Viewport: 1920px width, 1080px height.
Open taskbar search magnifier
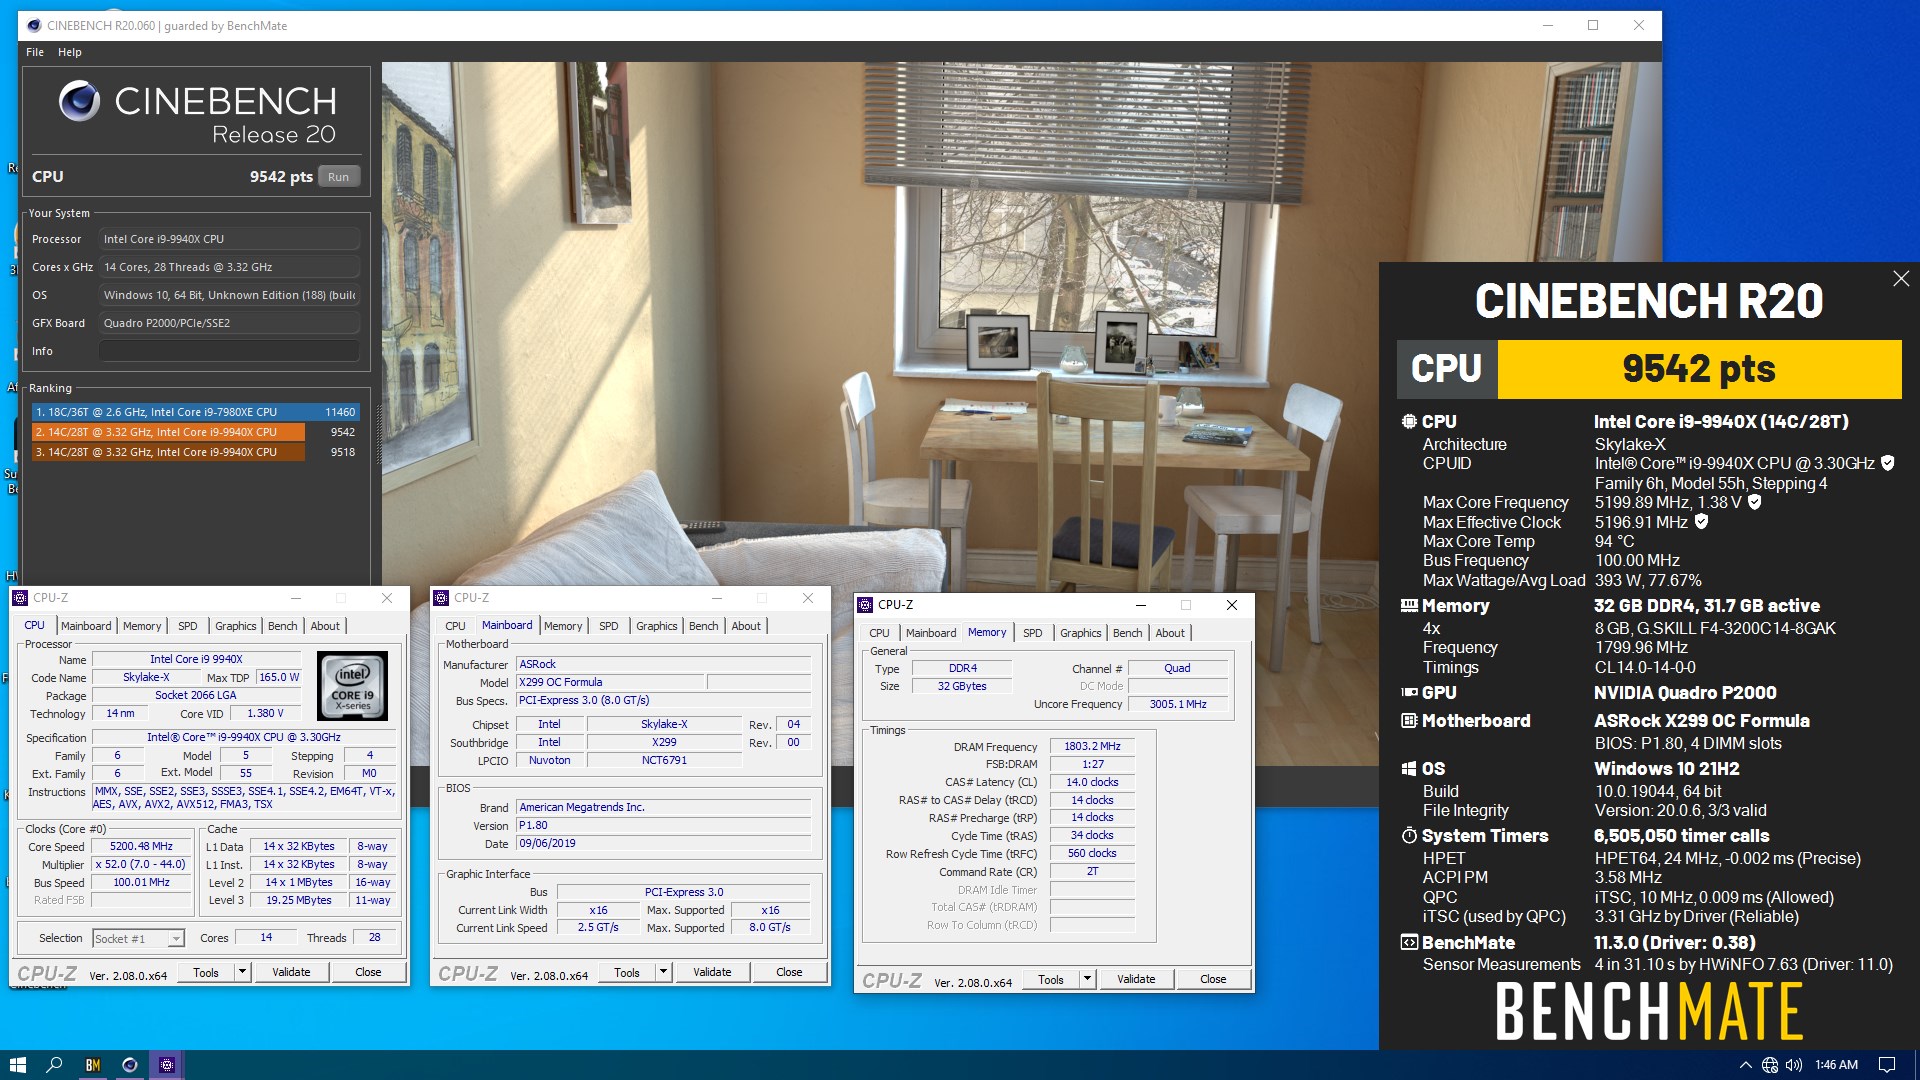tap(55, 1065)
